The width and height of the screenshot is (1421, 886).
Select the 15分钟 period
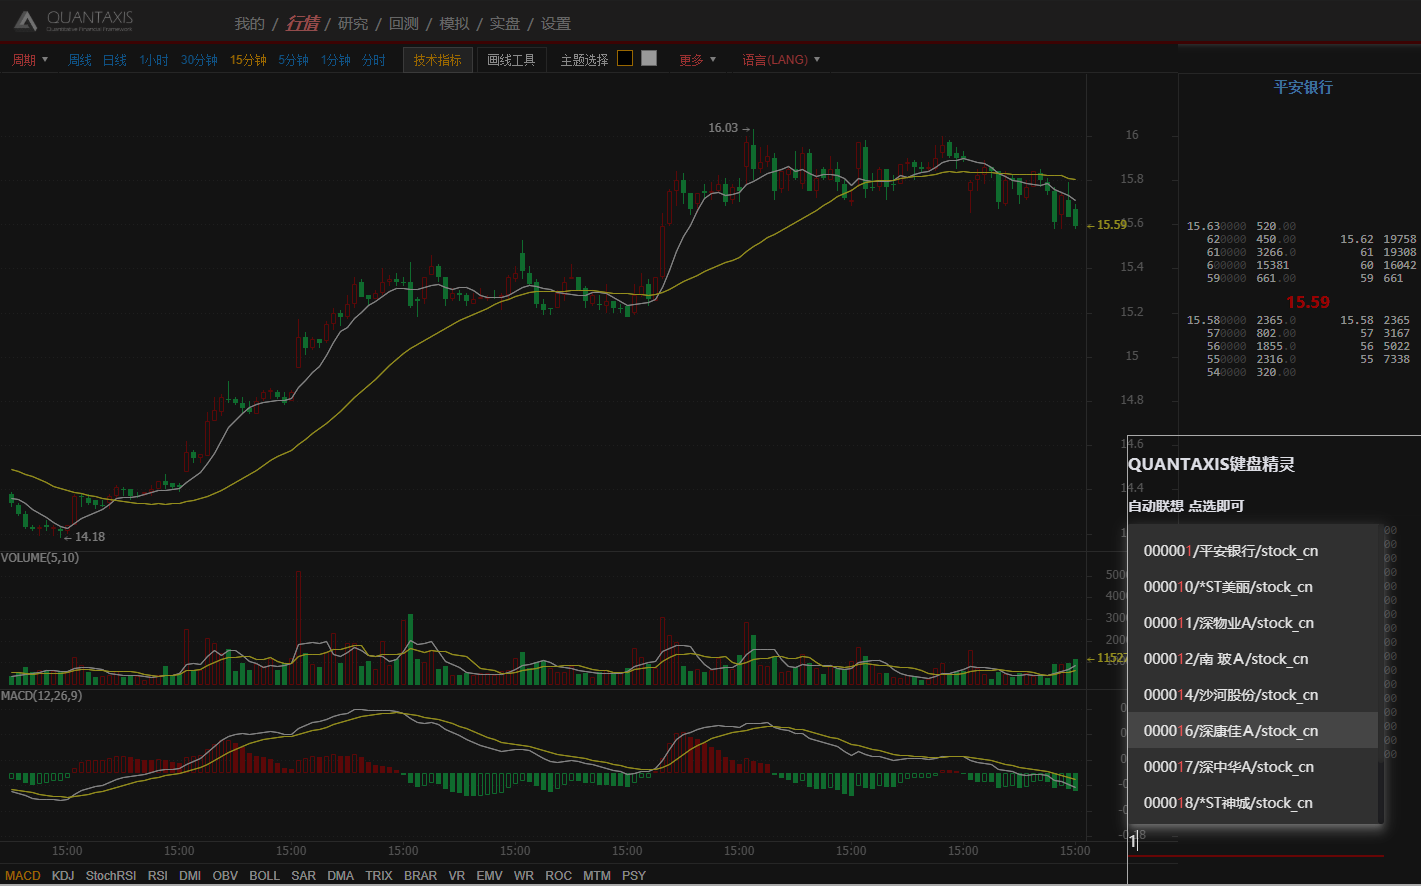(248, 60)
